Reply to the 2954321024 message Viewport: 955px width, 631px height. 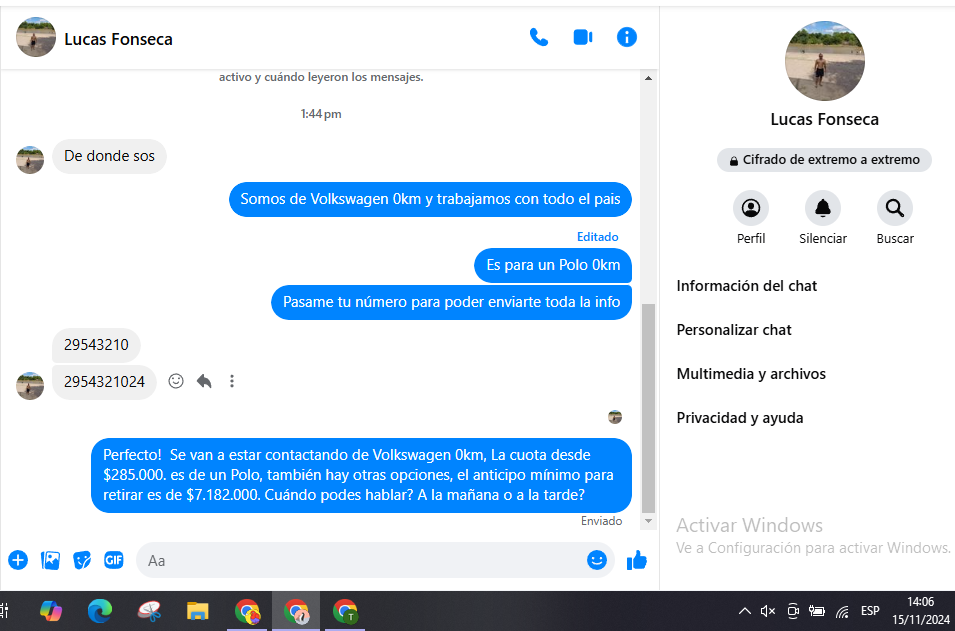pos(204,381)
